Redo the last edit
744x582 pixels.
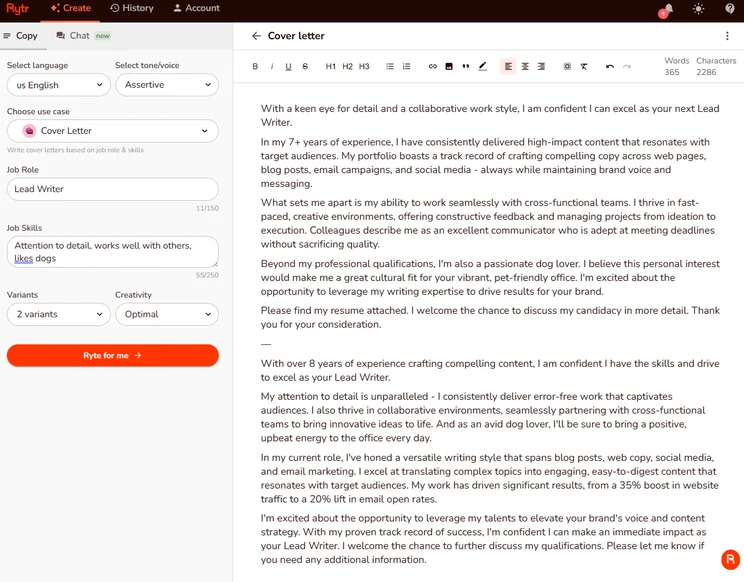pos(627,66)
